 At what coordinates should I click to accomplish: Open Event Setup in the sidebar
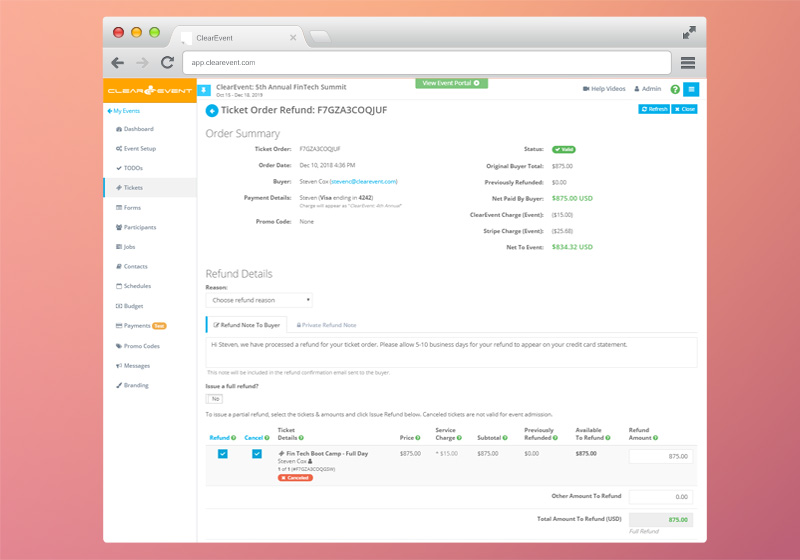click(x=136, y=148)
